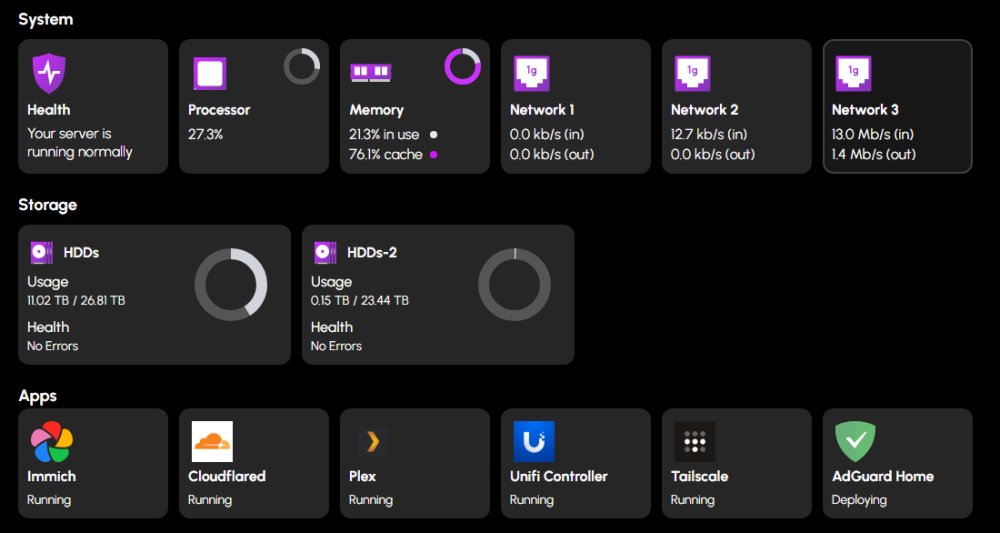The image size is (1000, 533).
Task: Open the AdGuard Home shield icon
Action: pos(856,441)
